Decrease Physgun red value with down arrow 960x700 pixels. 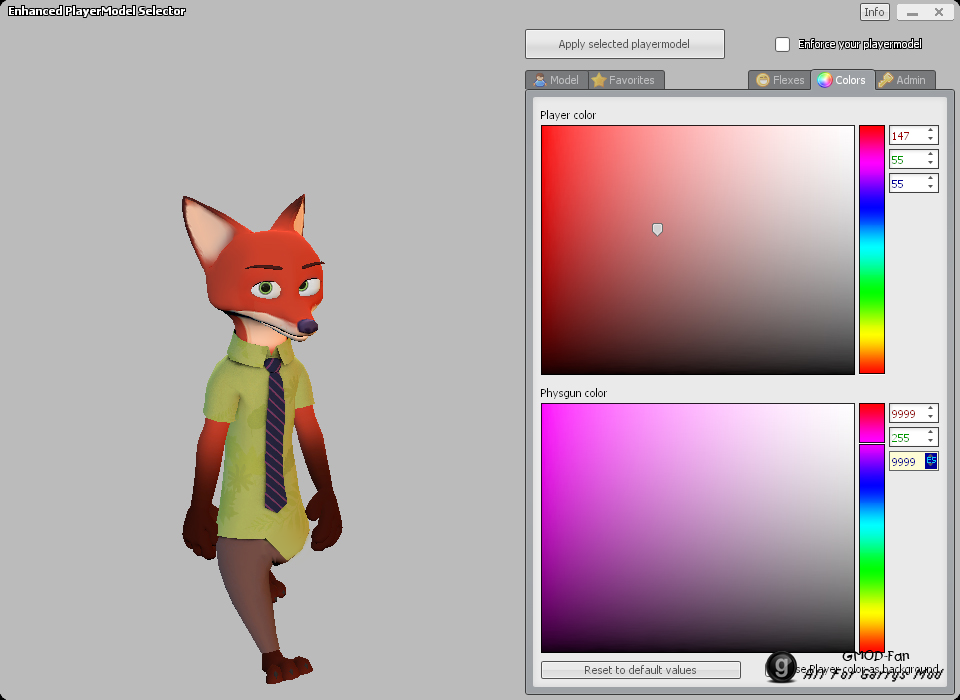coord(931,417)
